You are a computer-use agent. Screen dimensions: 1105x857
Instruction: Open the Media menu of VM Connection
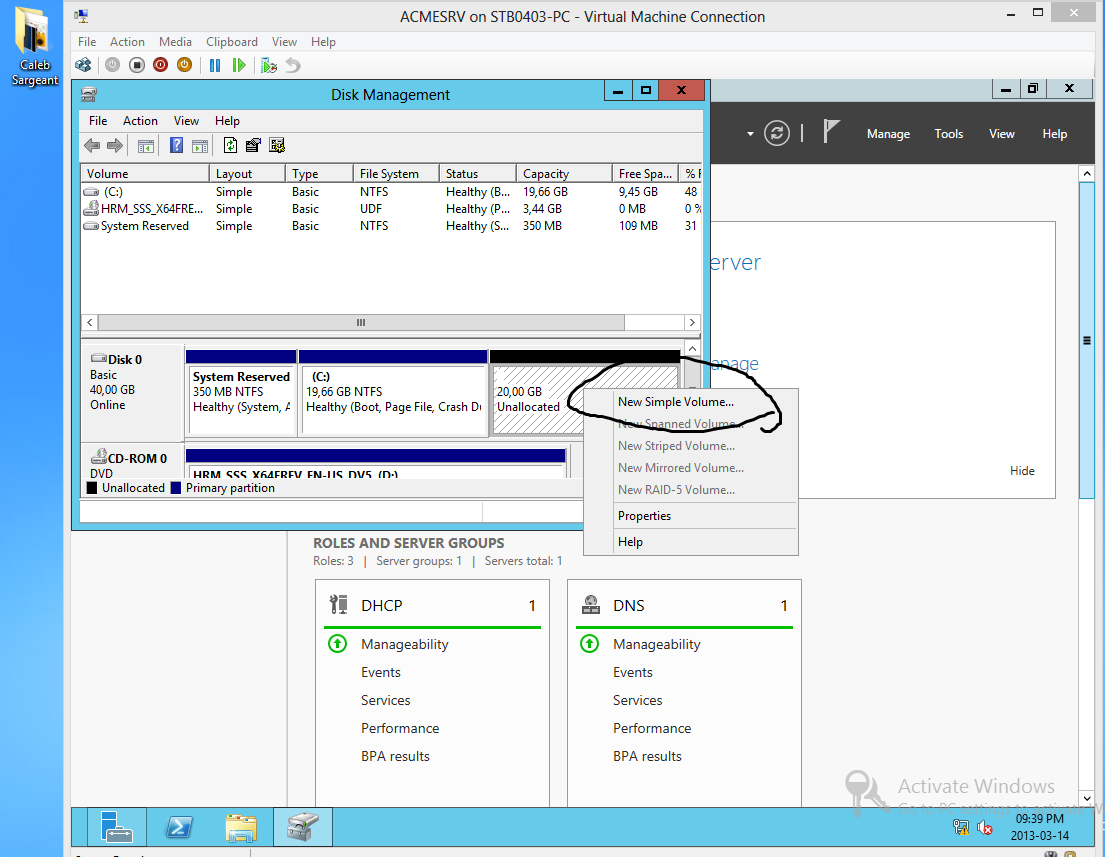[175, 42]
